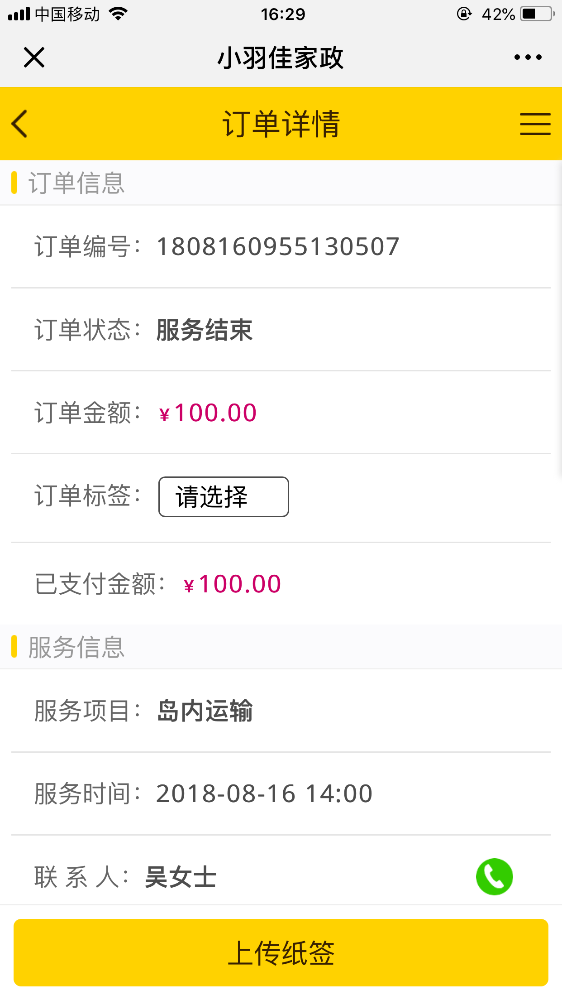Image resolution: width=562 pixels, height=1000 pixels.
Task: Tap the green phone call icon
Action: point(494,876)
